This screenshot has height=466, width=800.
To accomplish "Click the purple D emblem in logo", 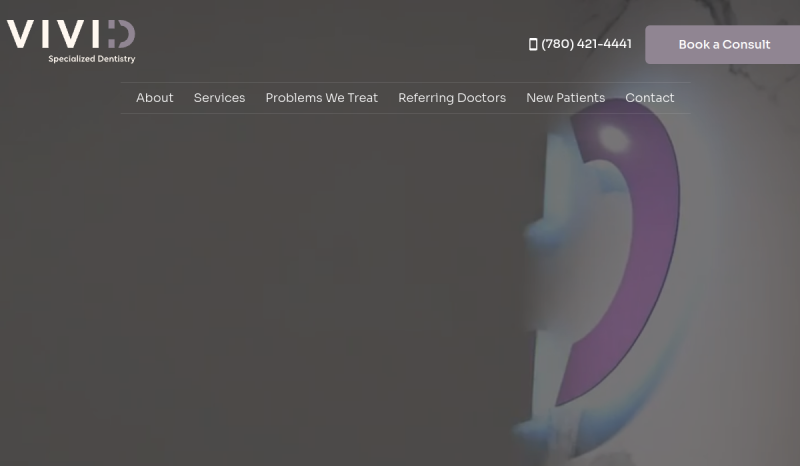I will point(121,34).
